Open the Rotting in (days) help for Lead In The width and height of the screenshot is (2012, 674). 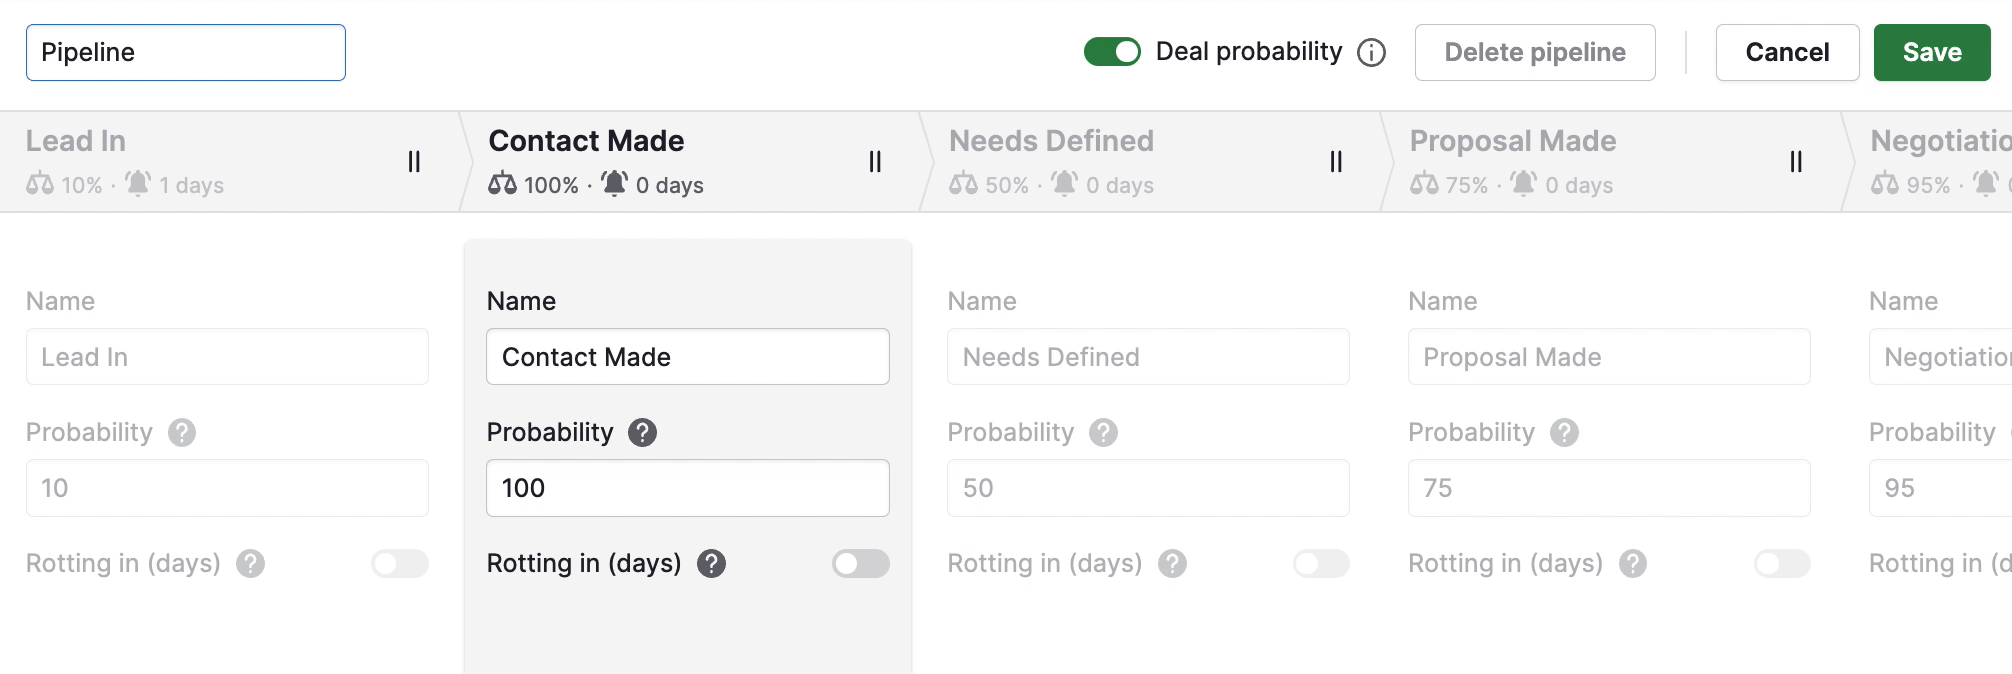pos(252,563)
